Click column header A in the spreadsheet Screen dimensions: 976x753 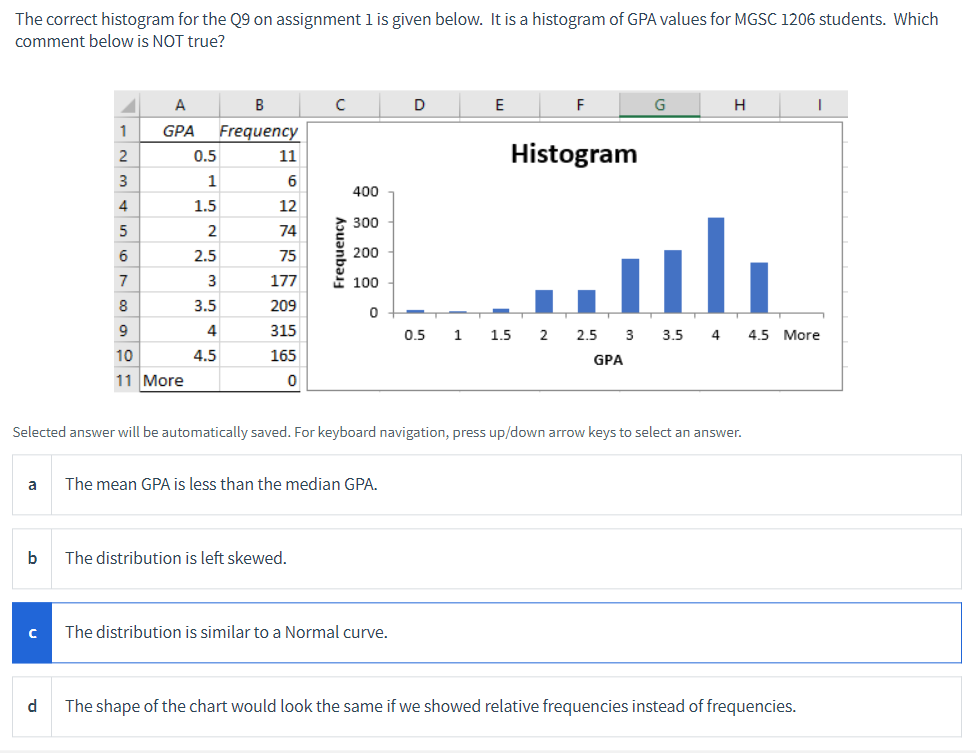click(x=180, y=105)
